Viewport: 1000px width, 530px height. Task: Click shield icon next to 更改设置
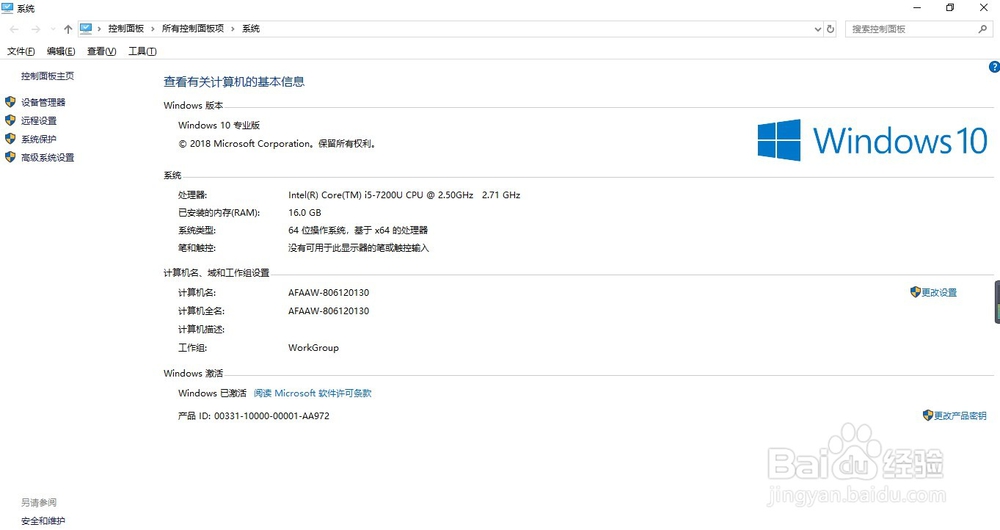(x=915, y=292)
